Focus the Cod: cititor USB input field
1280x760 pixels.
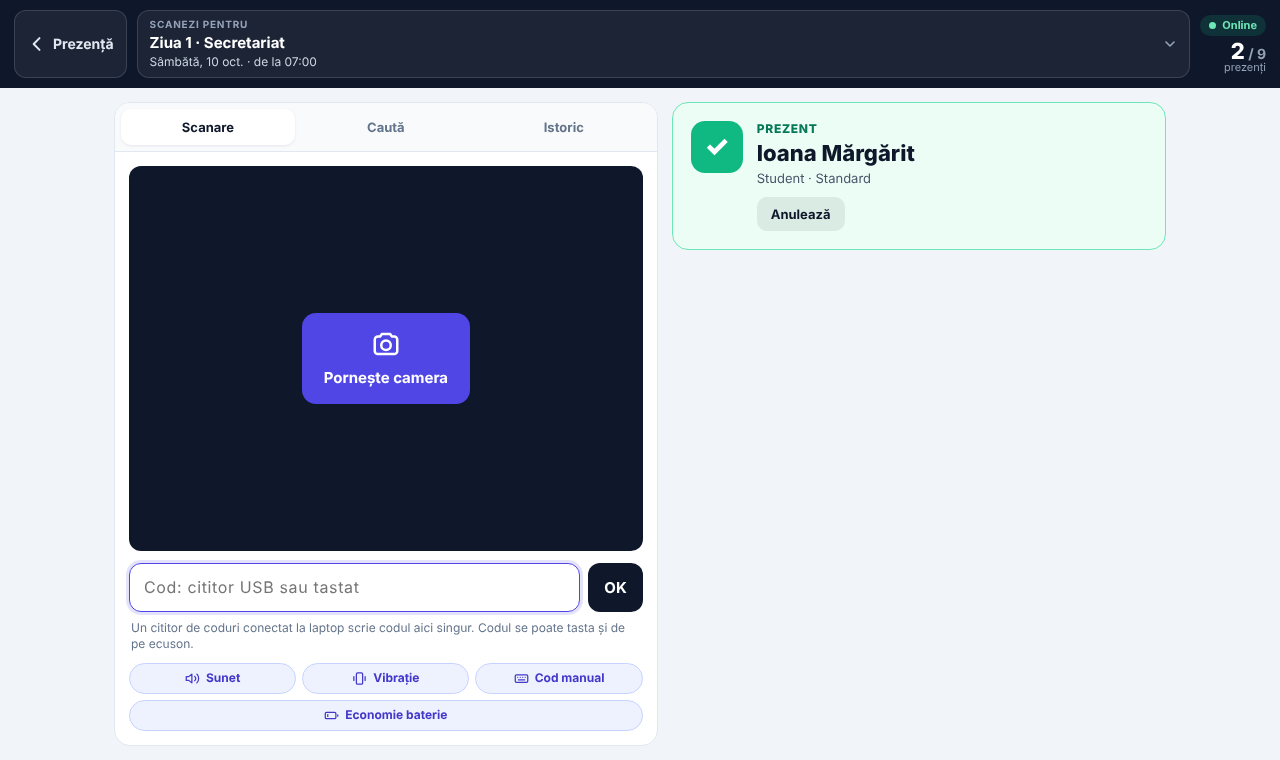354,588
